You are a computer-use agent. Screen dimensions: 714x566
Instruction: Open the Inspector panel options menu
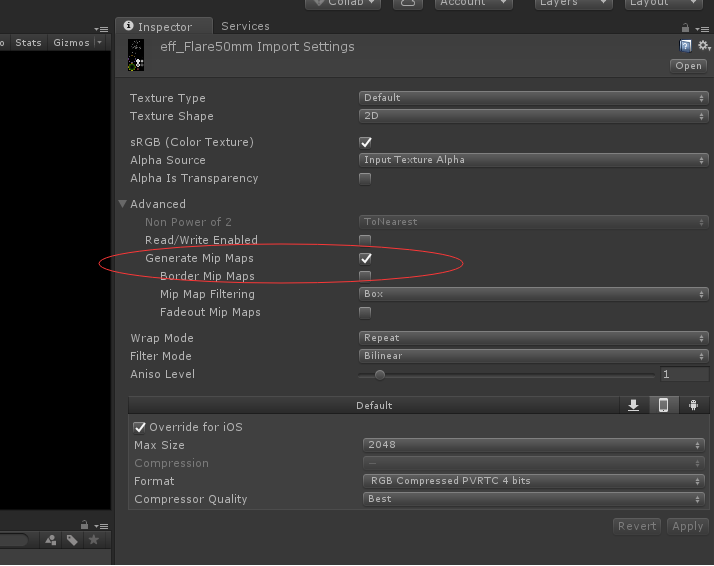coord(702,29)
